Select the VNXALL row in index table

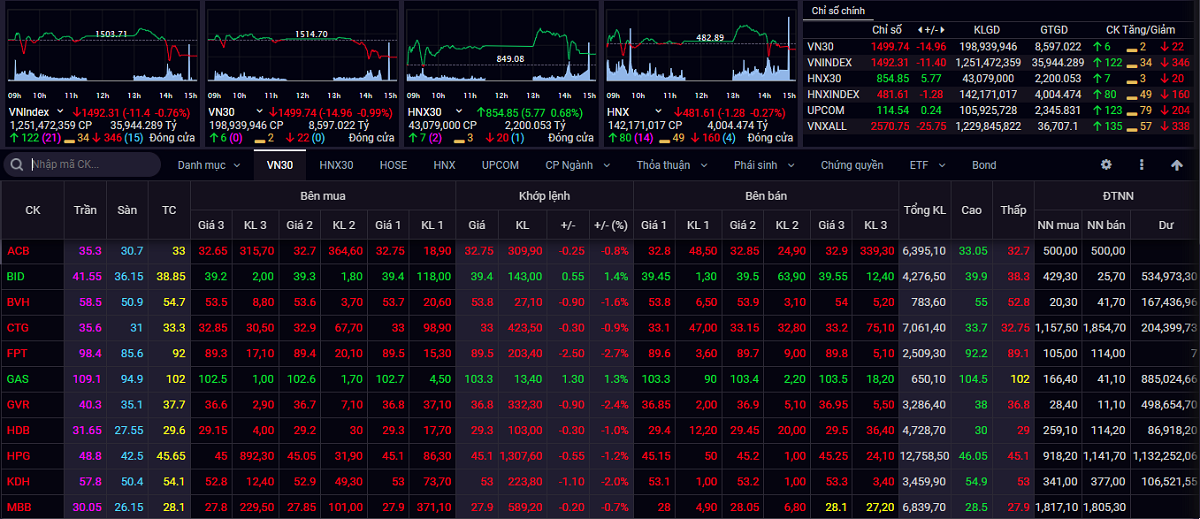pyautogui.click(x=1000, y=126)
